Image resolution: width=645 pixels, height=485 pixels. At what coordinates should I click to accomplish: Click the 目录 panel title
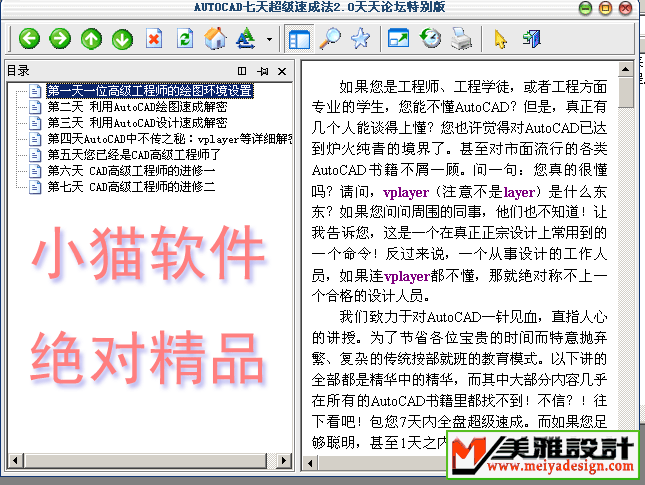pyautogui.click(x=18, y=71)
